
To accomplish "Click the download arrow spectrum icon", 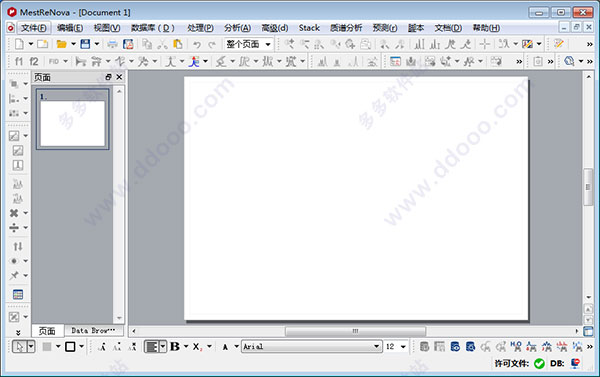I will (411, 61).
